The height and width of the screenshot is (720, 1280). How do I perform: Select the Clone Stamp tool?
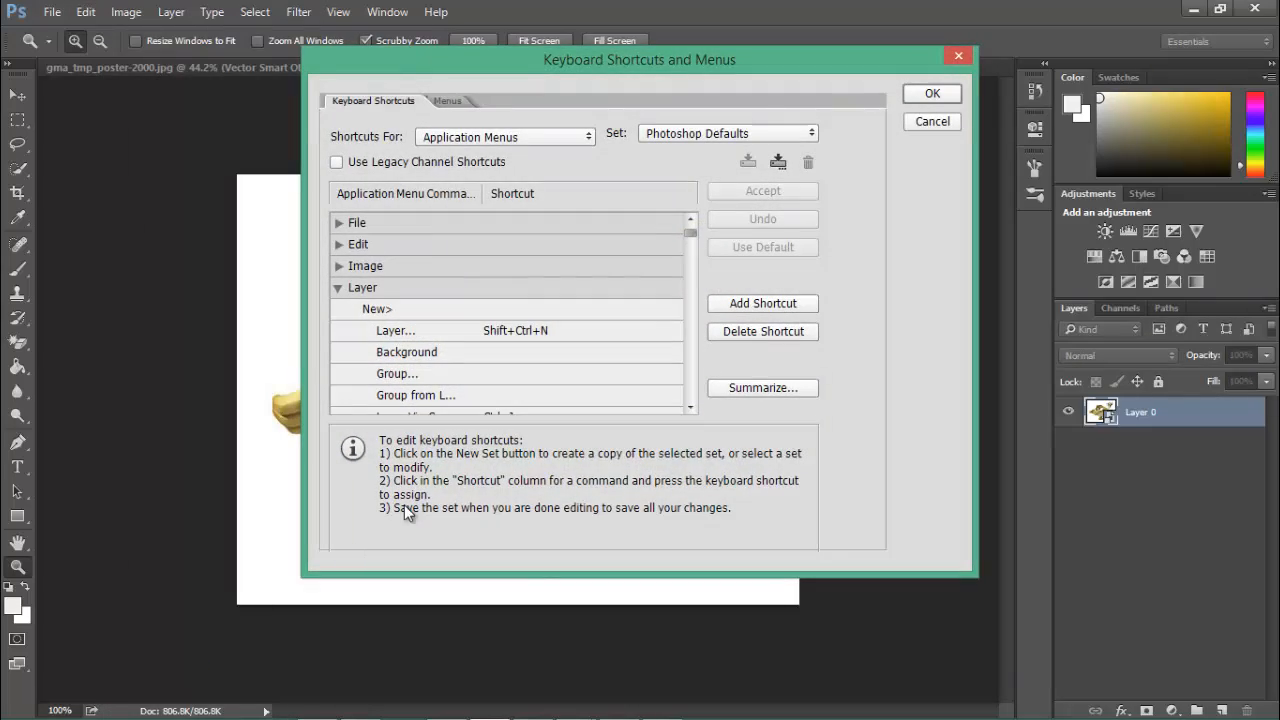(x=17, y=294)
